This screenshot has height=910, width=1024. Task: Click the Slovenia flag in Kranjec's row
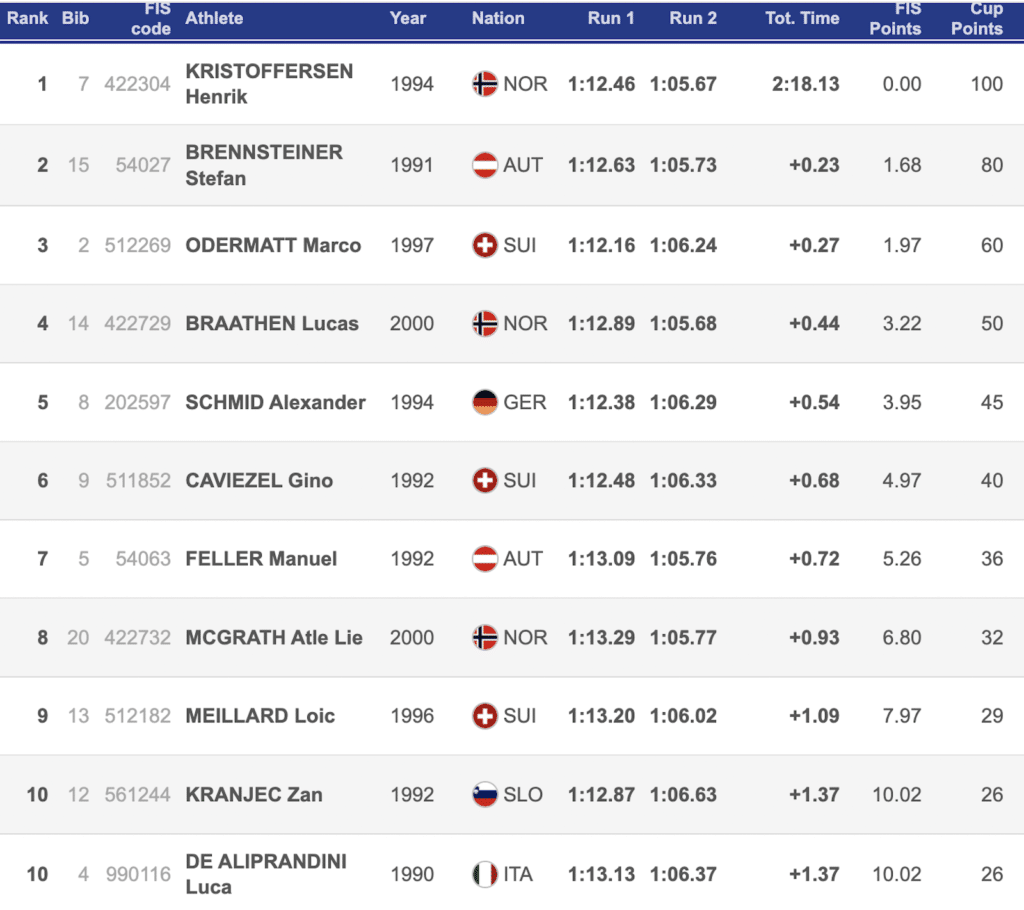coord(485,795)
